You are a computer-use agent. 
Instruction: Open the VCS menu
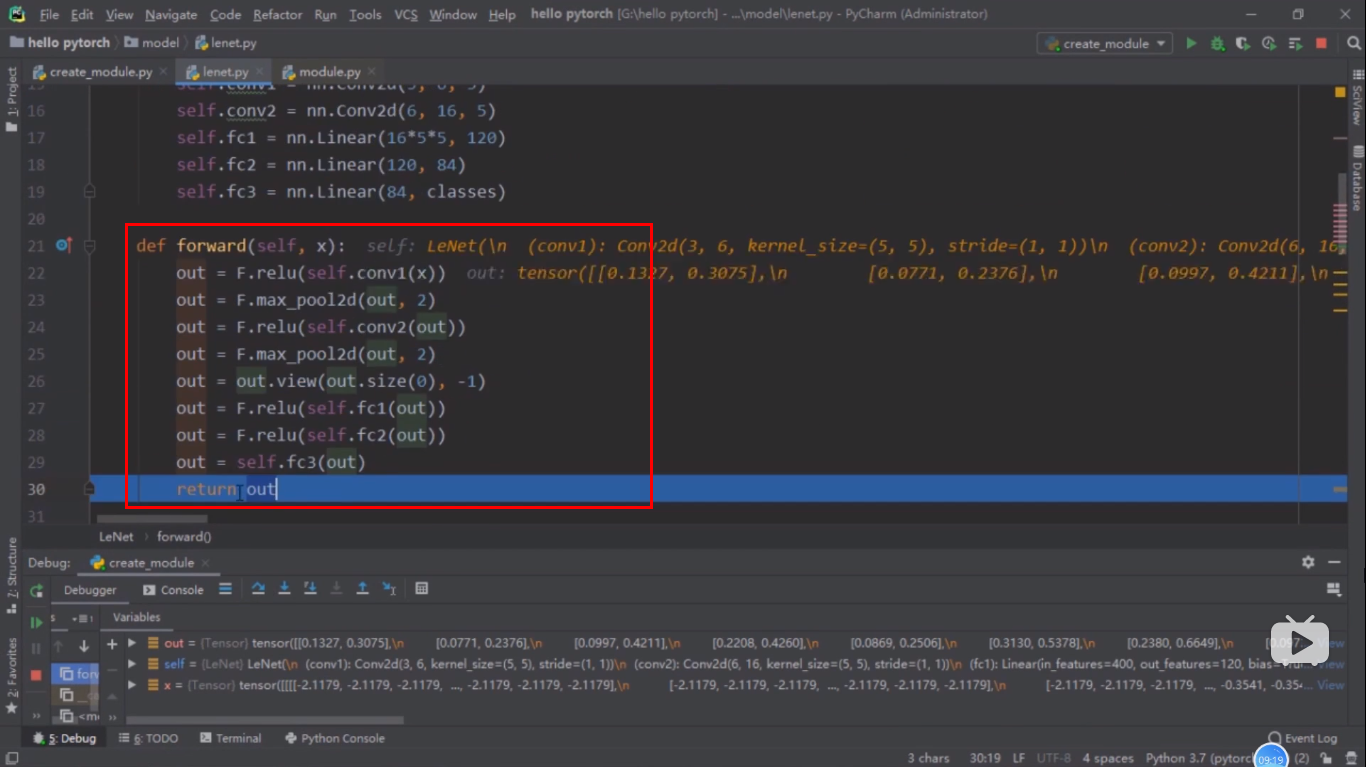(406, 15)
